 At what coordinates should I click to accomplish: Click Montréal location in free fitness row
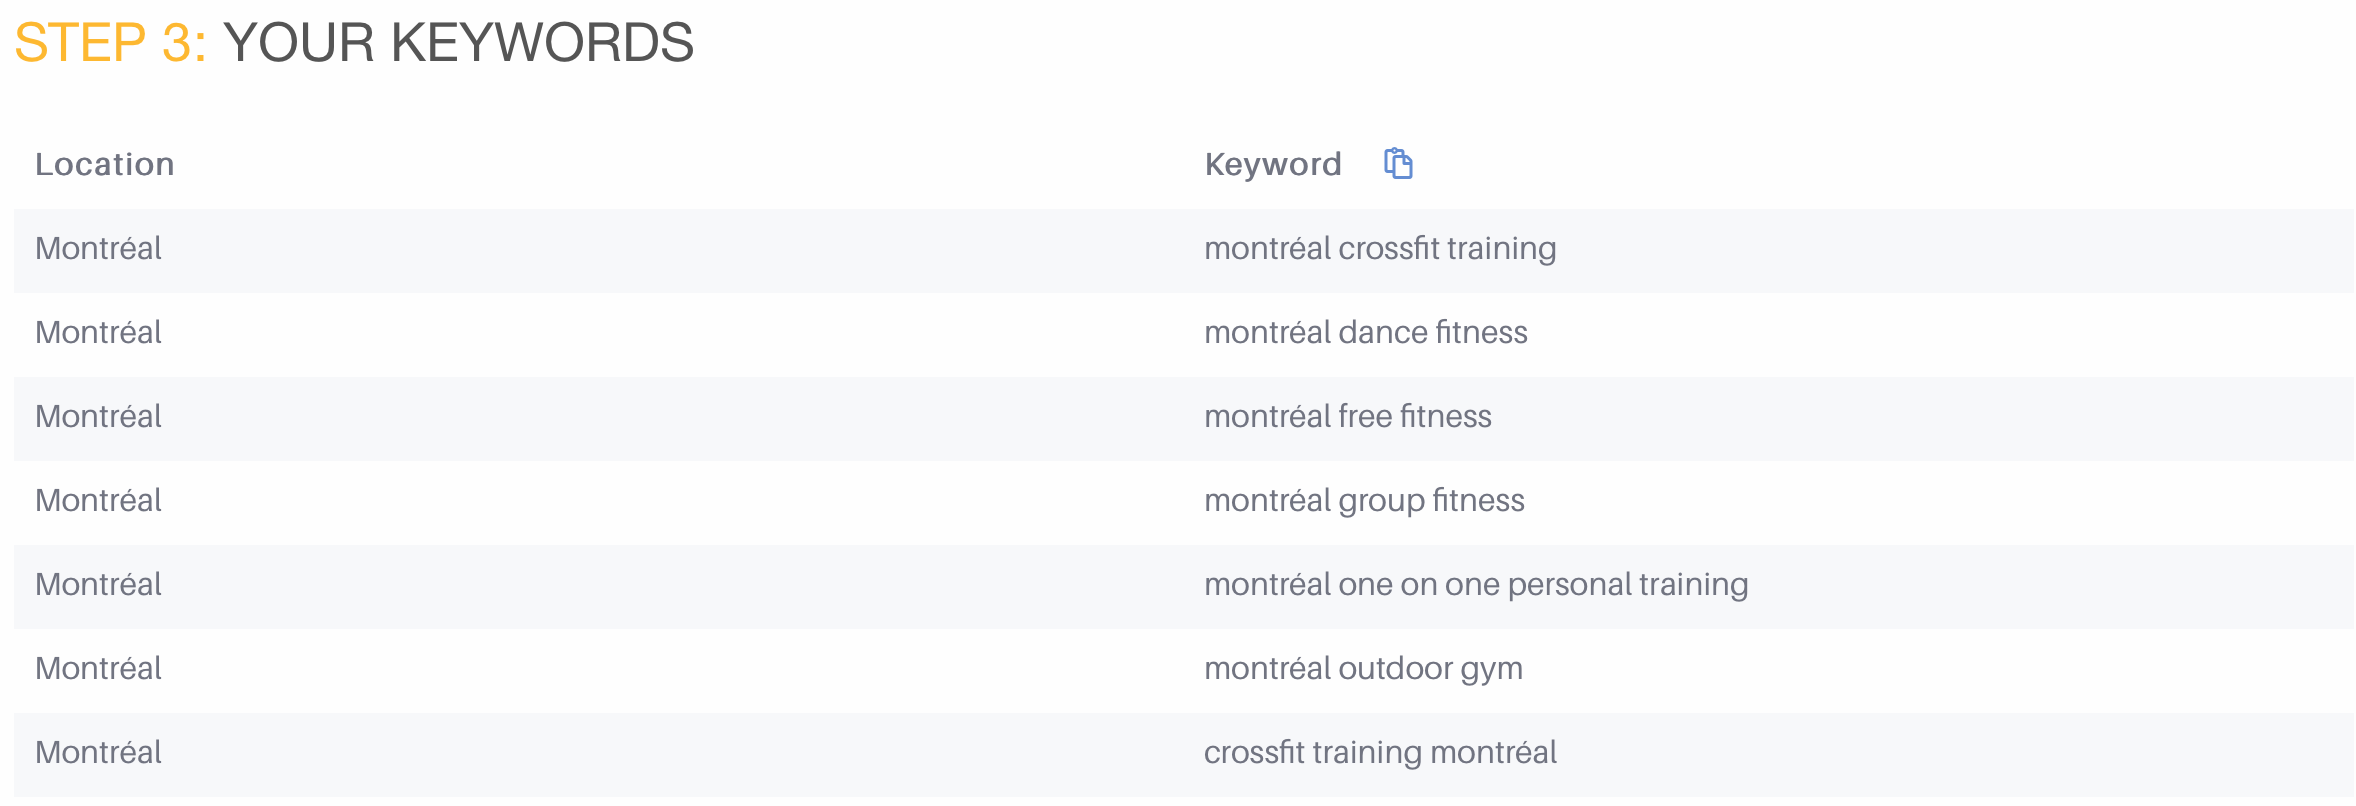point(98,416)
